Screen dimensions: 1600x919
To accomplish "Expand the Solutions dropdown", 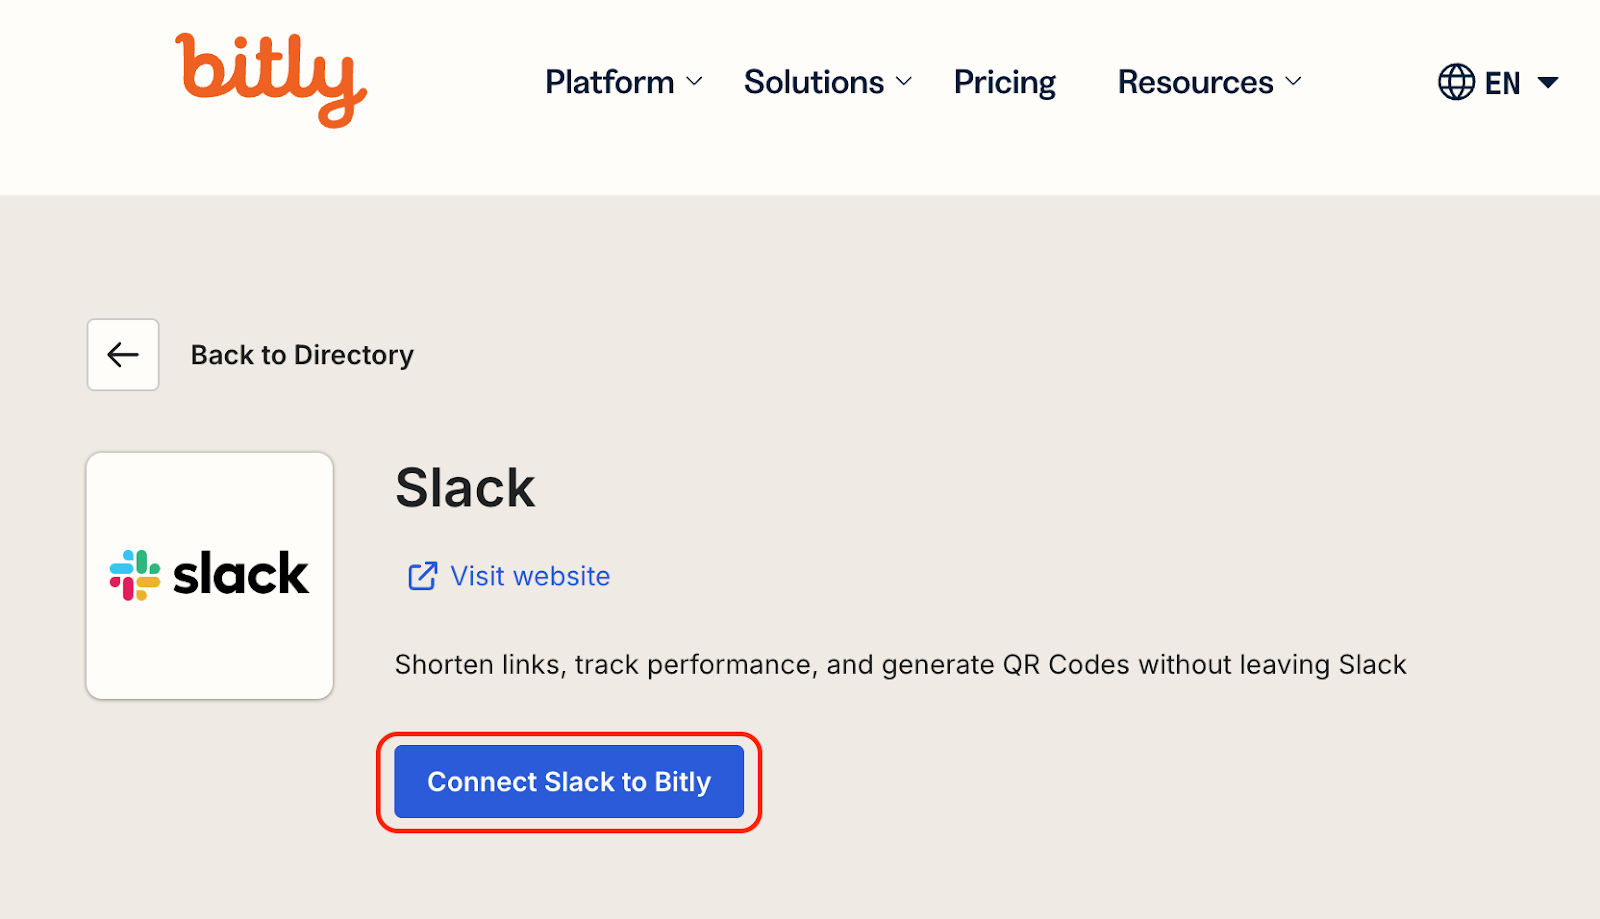I will click(813, 82).
